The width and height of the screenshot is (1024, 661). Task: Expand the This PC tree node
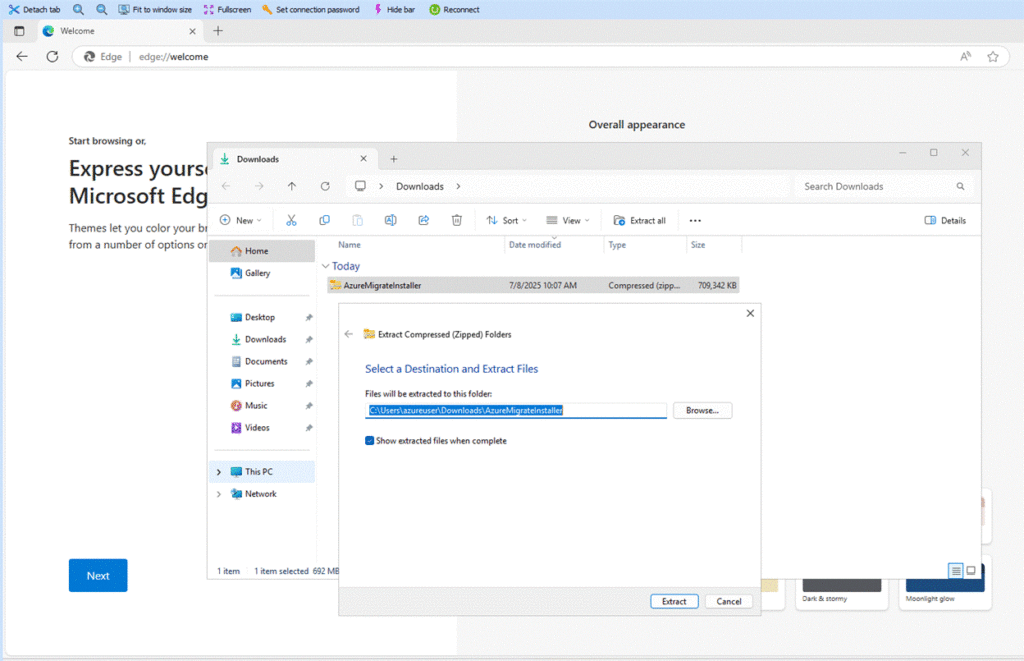[x=219, y=472]
